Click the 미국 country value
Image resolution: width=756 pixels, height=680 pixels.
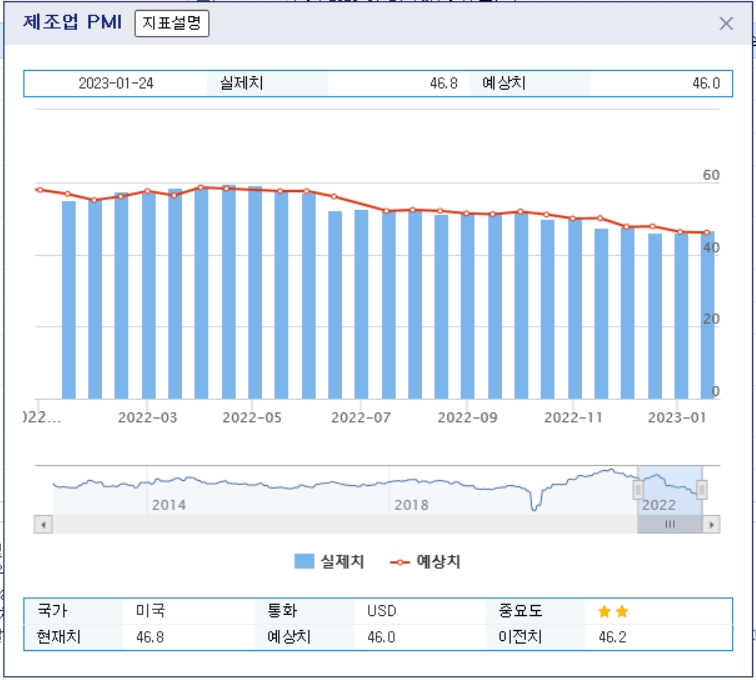[x=150, y=611]
